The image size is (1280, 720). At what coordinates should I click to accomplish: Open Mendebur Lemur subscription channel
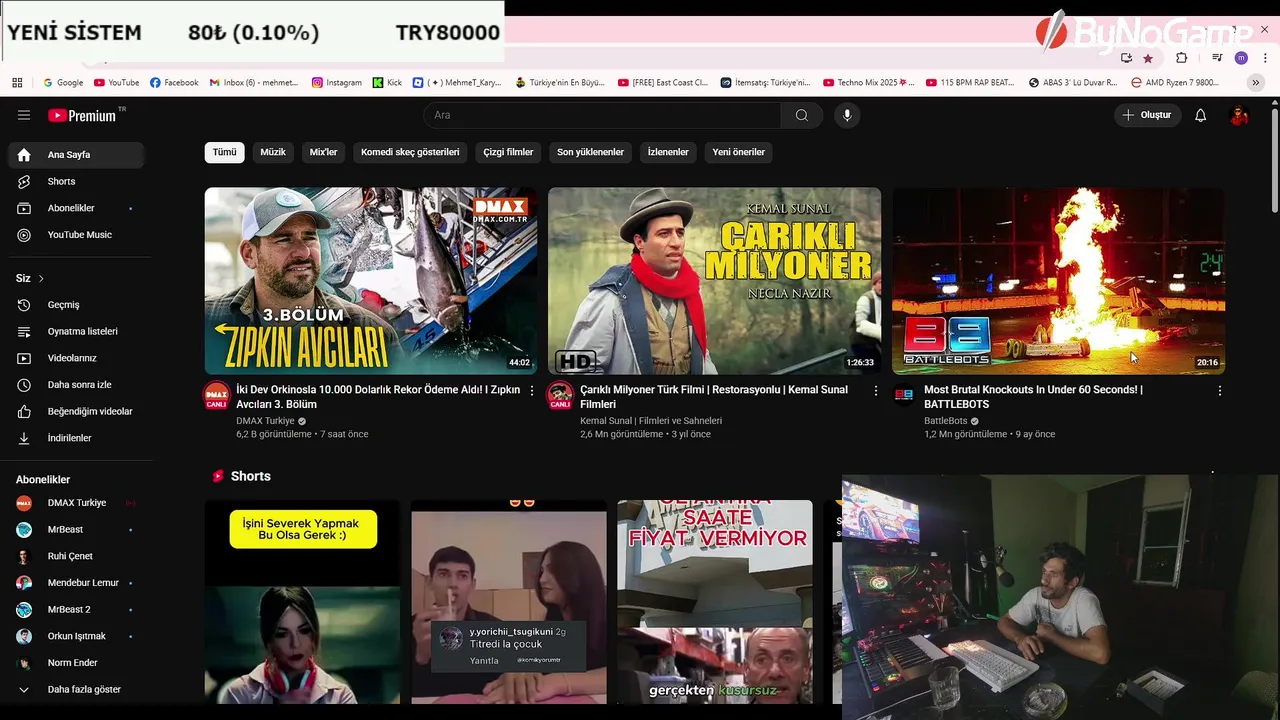76,583
